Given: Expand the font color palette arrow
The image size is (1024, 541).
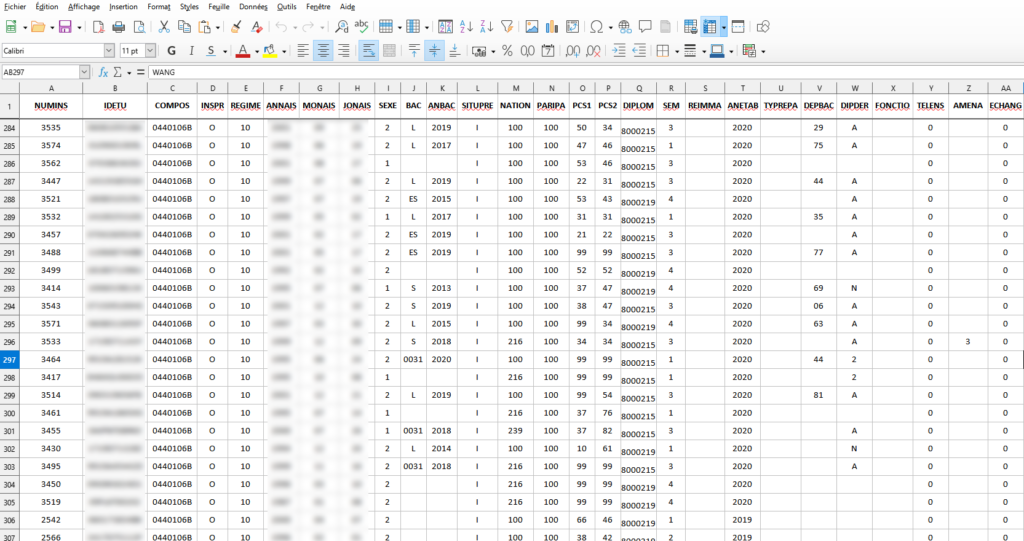Looking at the screenshot, I should coord(256,52).
